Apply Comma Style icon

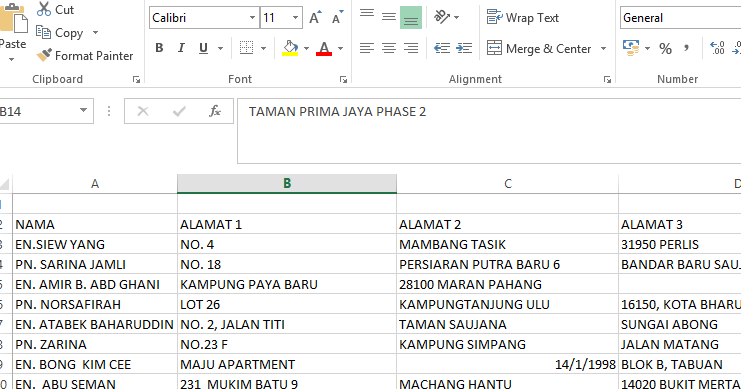(686, 48)
